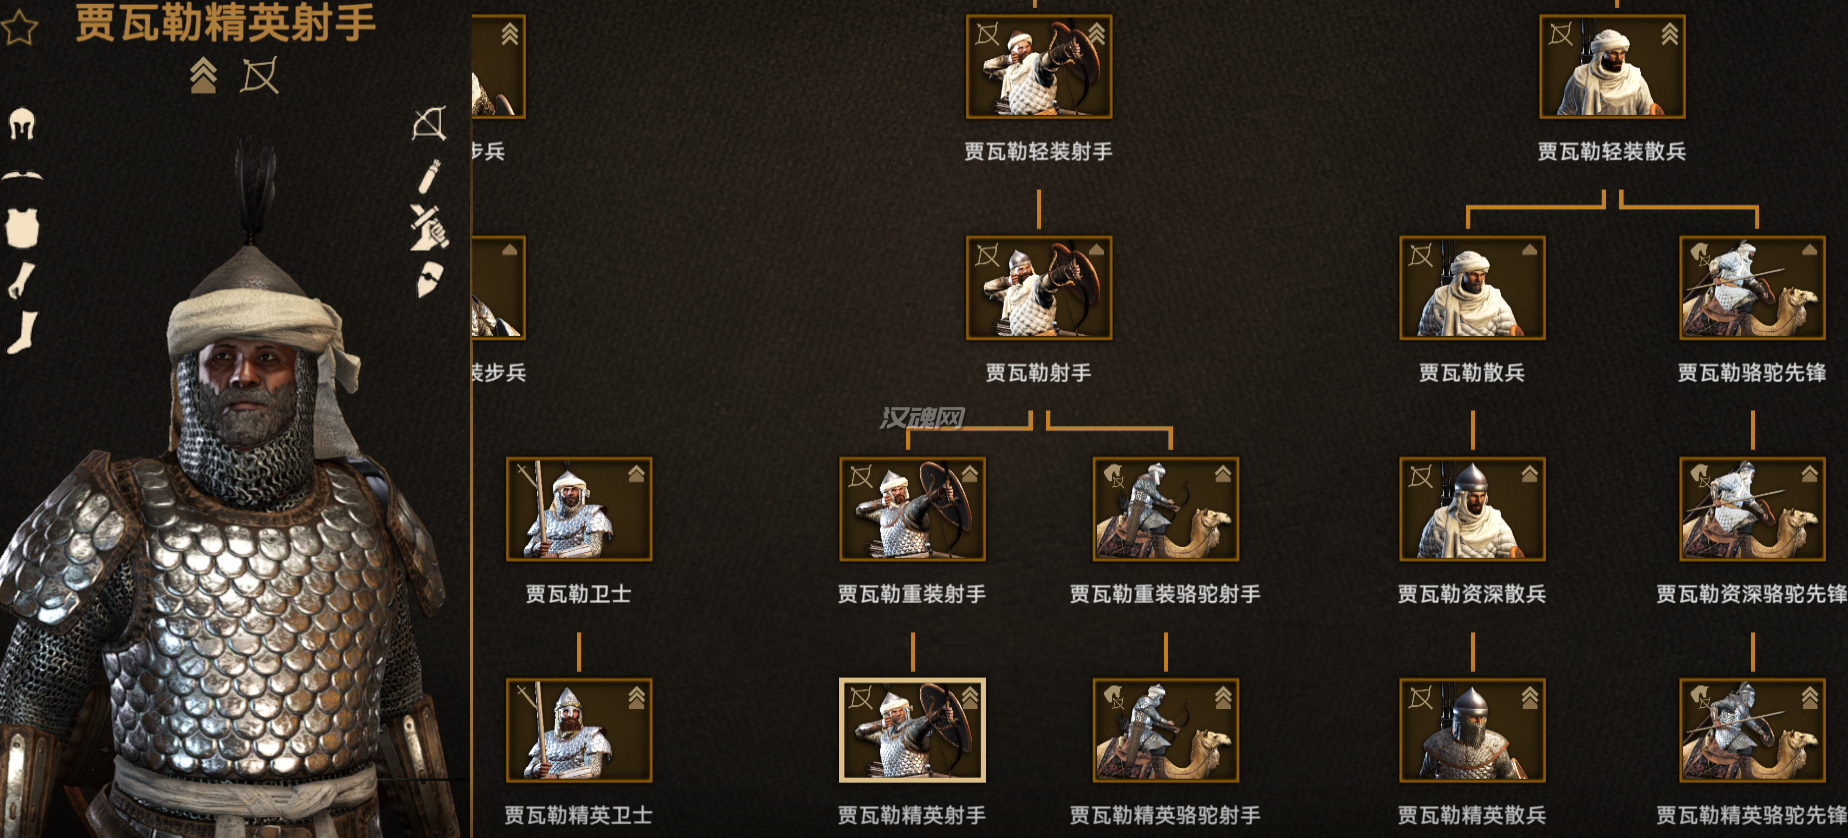
Task: Select the body armor equipment slot icon
Action: pos(22,228)
